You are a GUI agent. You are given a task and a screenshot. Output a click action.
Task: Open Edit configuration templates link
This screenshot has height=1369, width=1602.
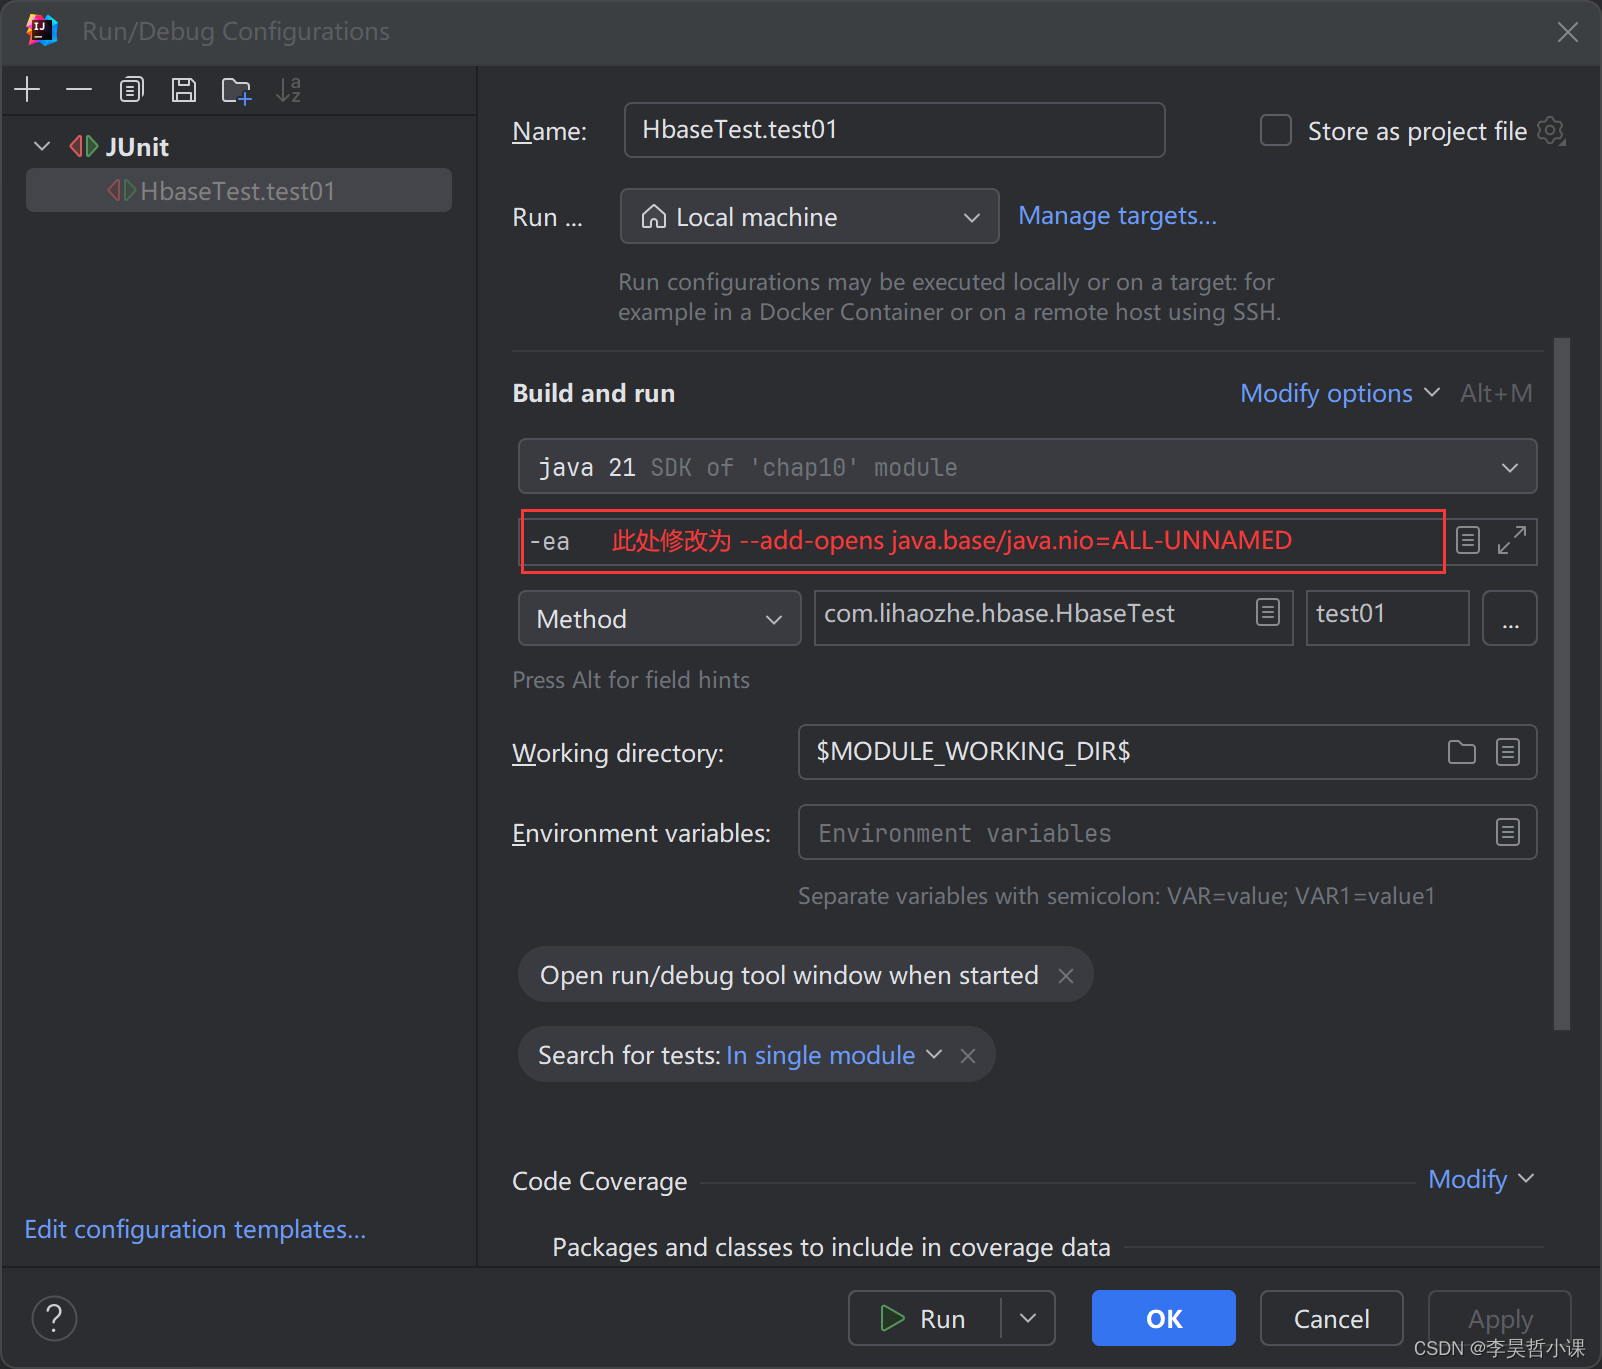point(195,1229)
